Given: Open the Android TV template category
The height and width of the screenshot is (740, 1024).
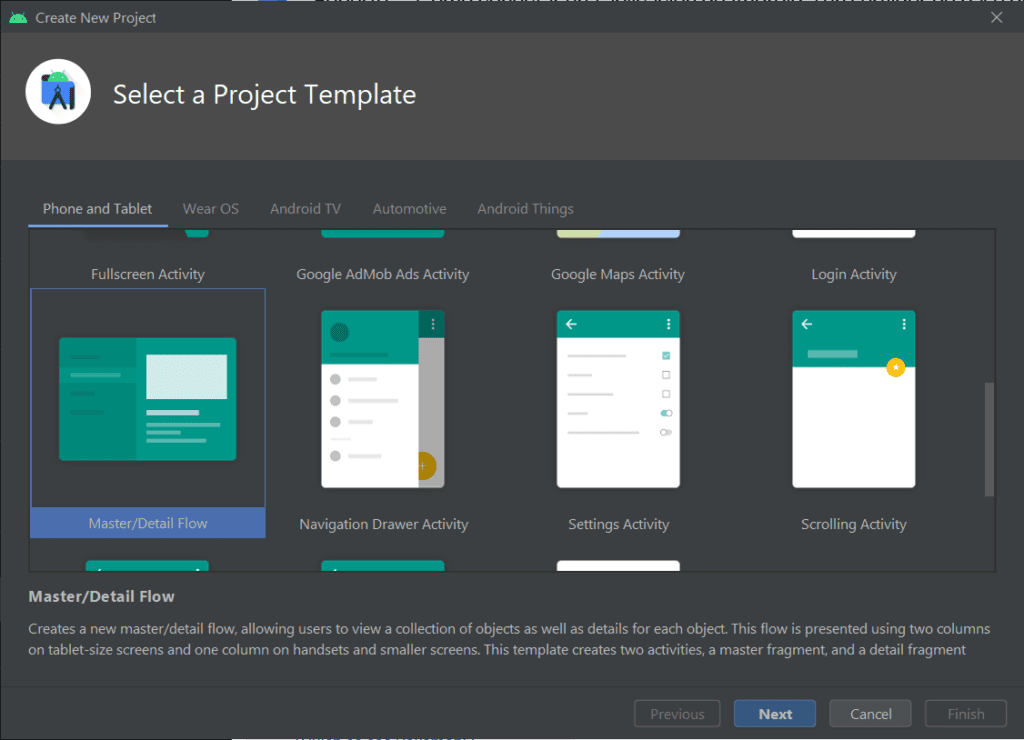Looking at the screenshot, I should point(305,208).
